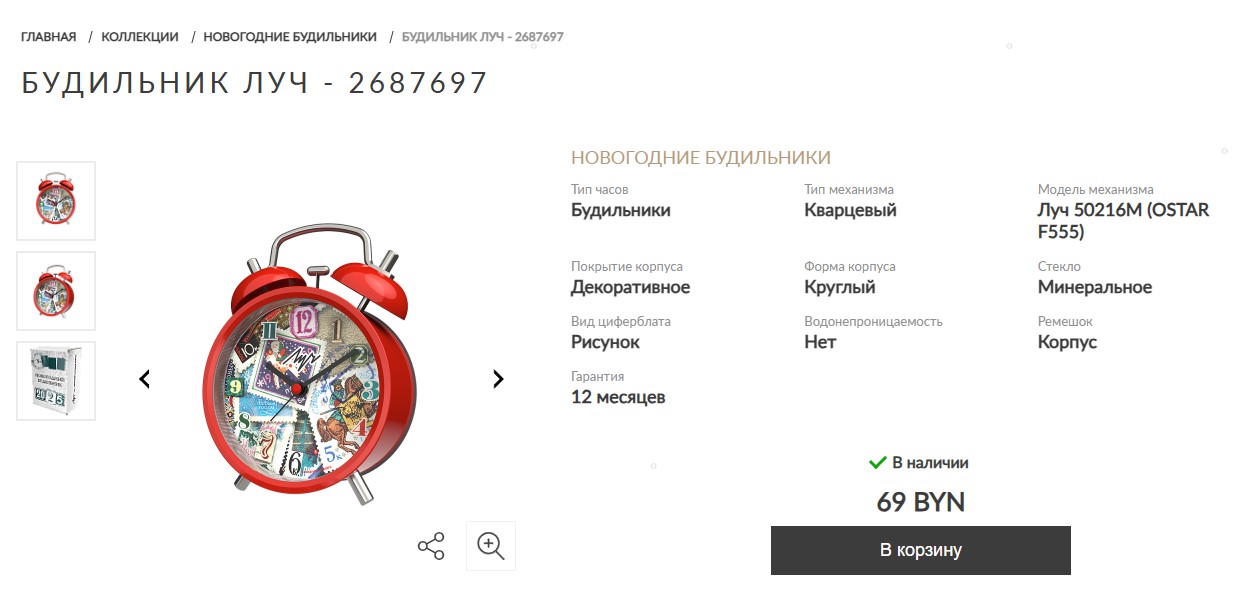This screenshot has width=1246, height=594.
Task: Click the Будильники watch type value
Action: point(621,210)
